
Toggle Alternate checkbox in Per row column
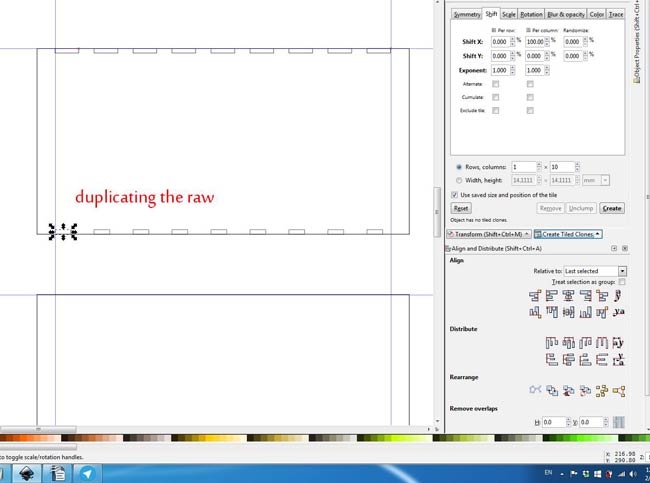tap(495, 84)
